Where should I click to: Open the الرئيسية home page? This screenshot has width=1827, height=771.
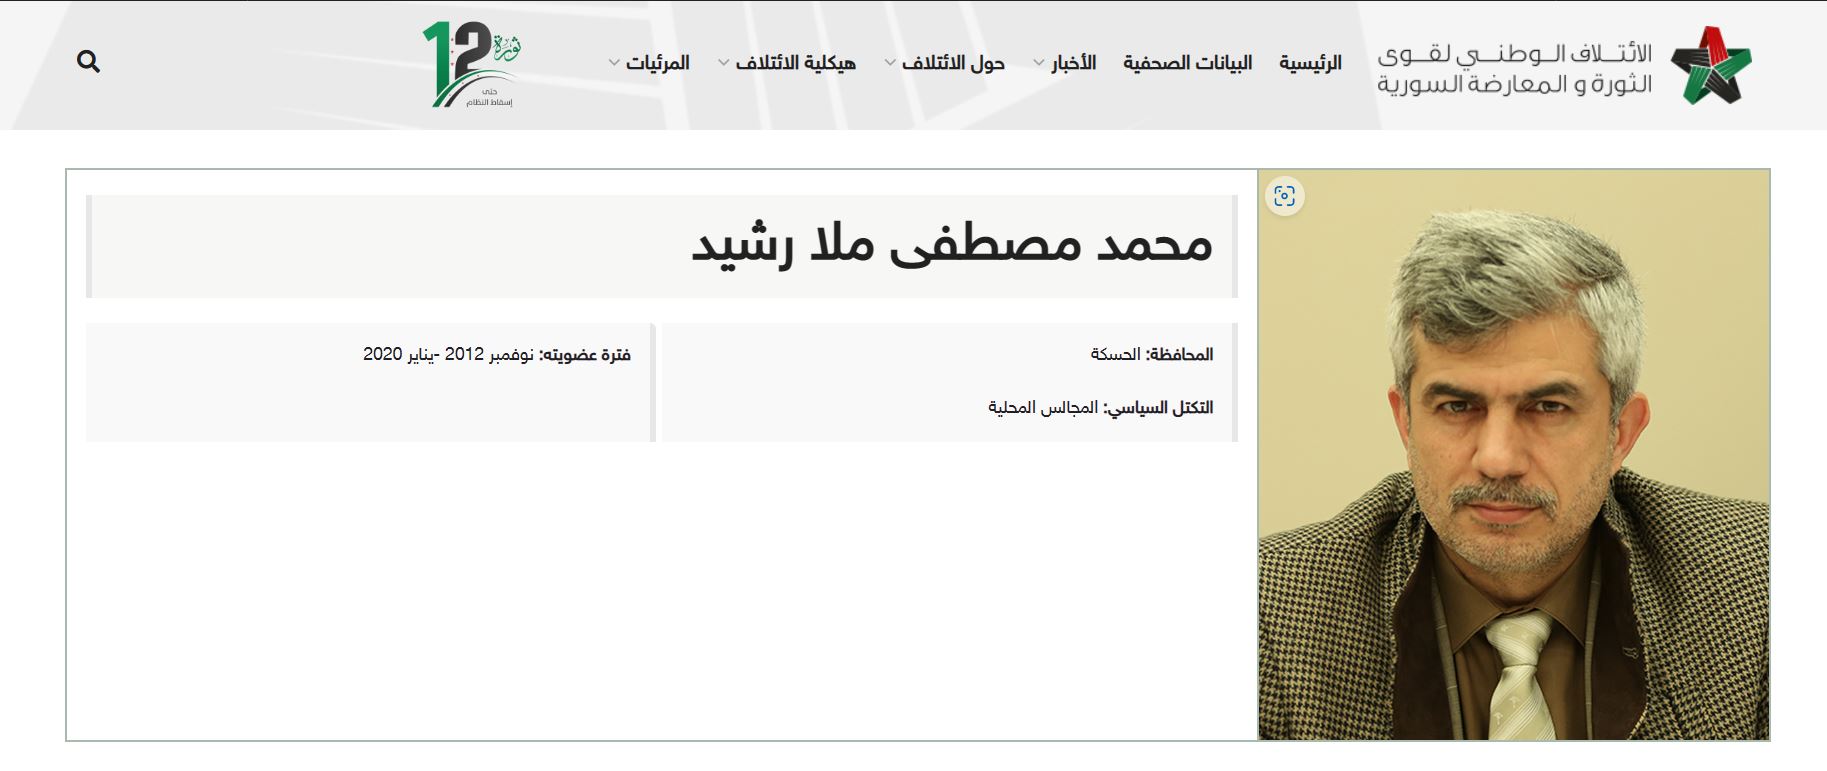(1310, 63)
